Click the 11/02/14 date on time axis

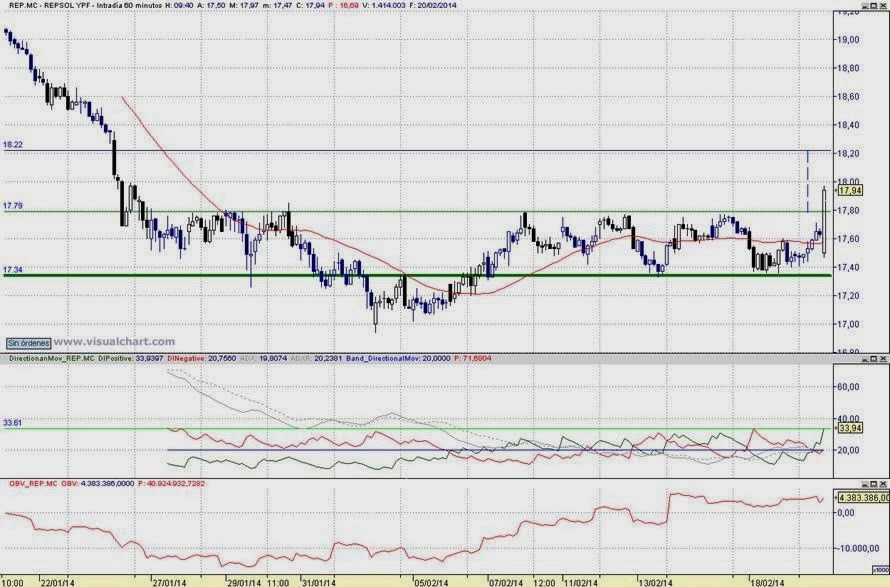click(x=581, y=582)
